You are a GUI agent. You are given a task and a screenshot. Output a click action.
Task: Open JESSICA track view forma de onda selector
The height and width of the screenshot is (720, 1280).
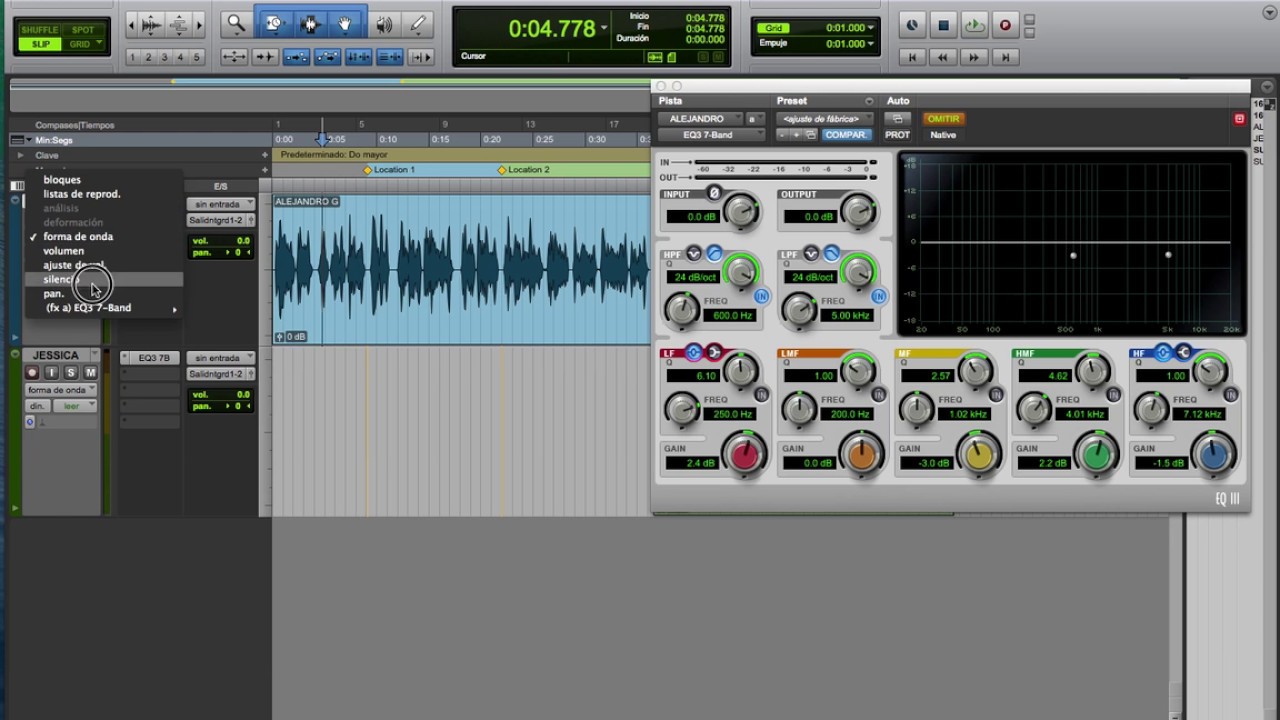tap(61, 390)
